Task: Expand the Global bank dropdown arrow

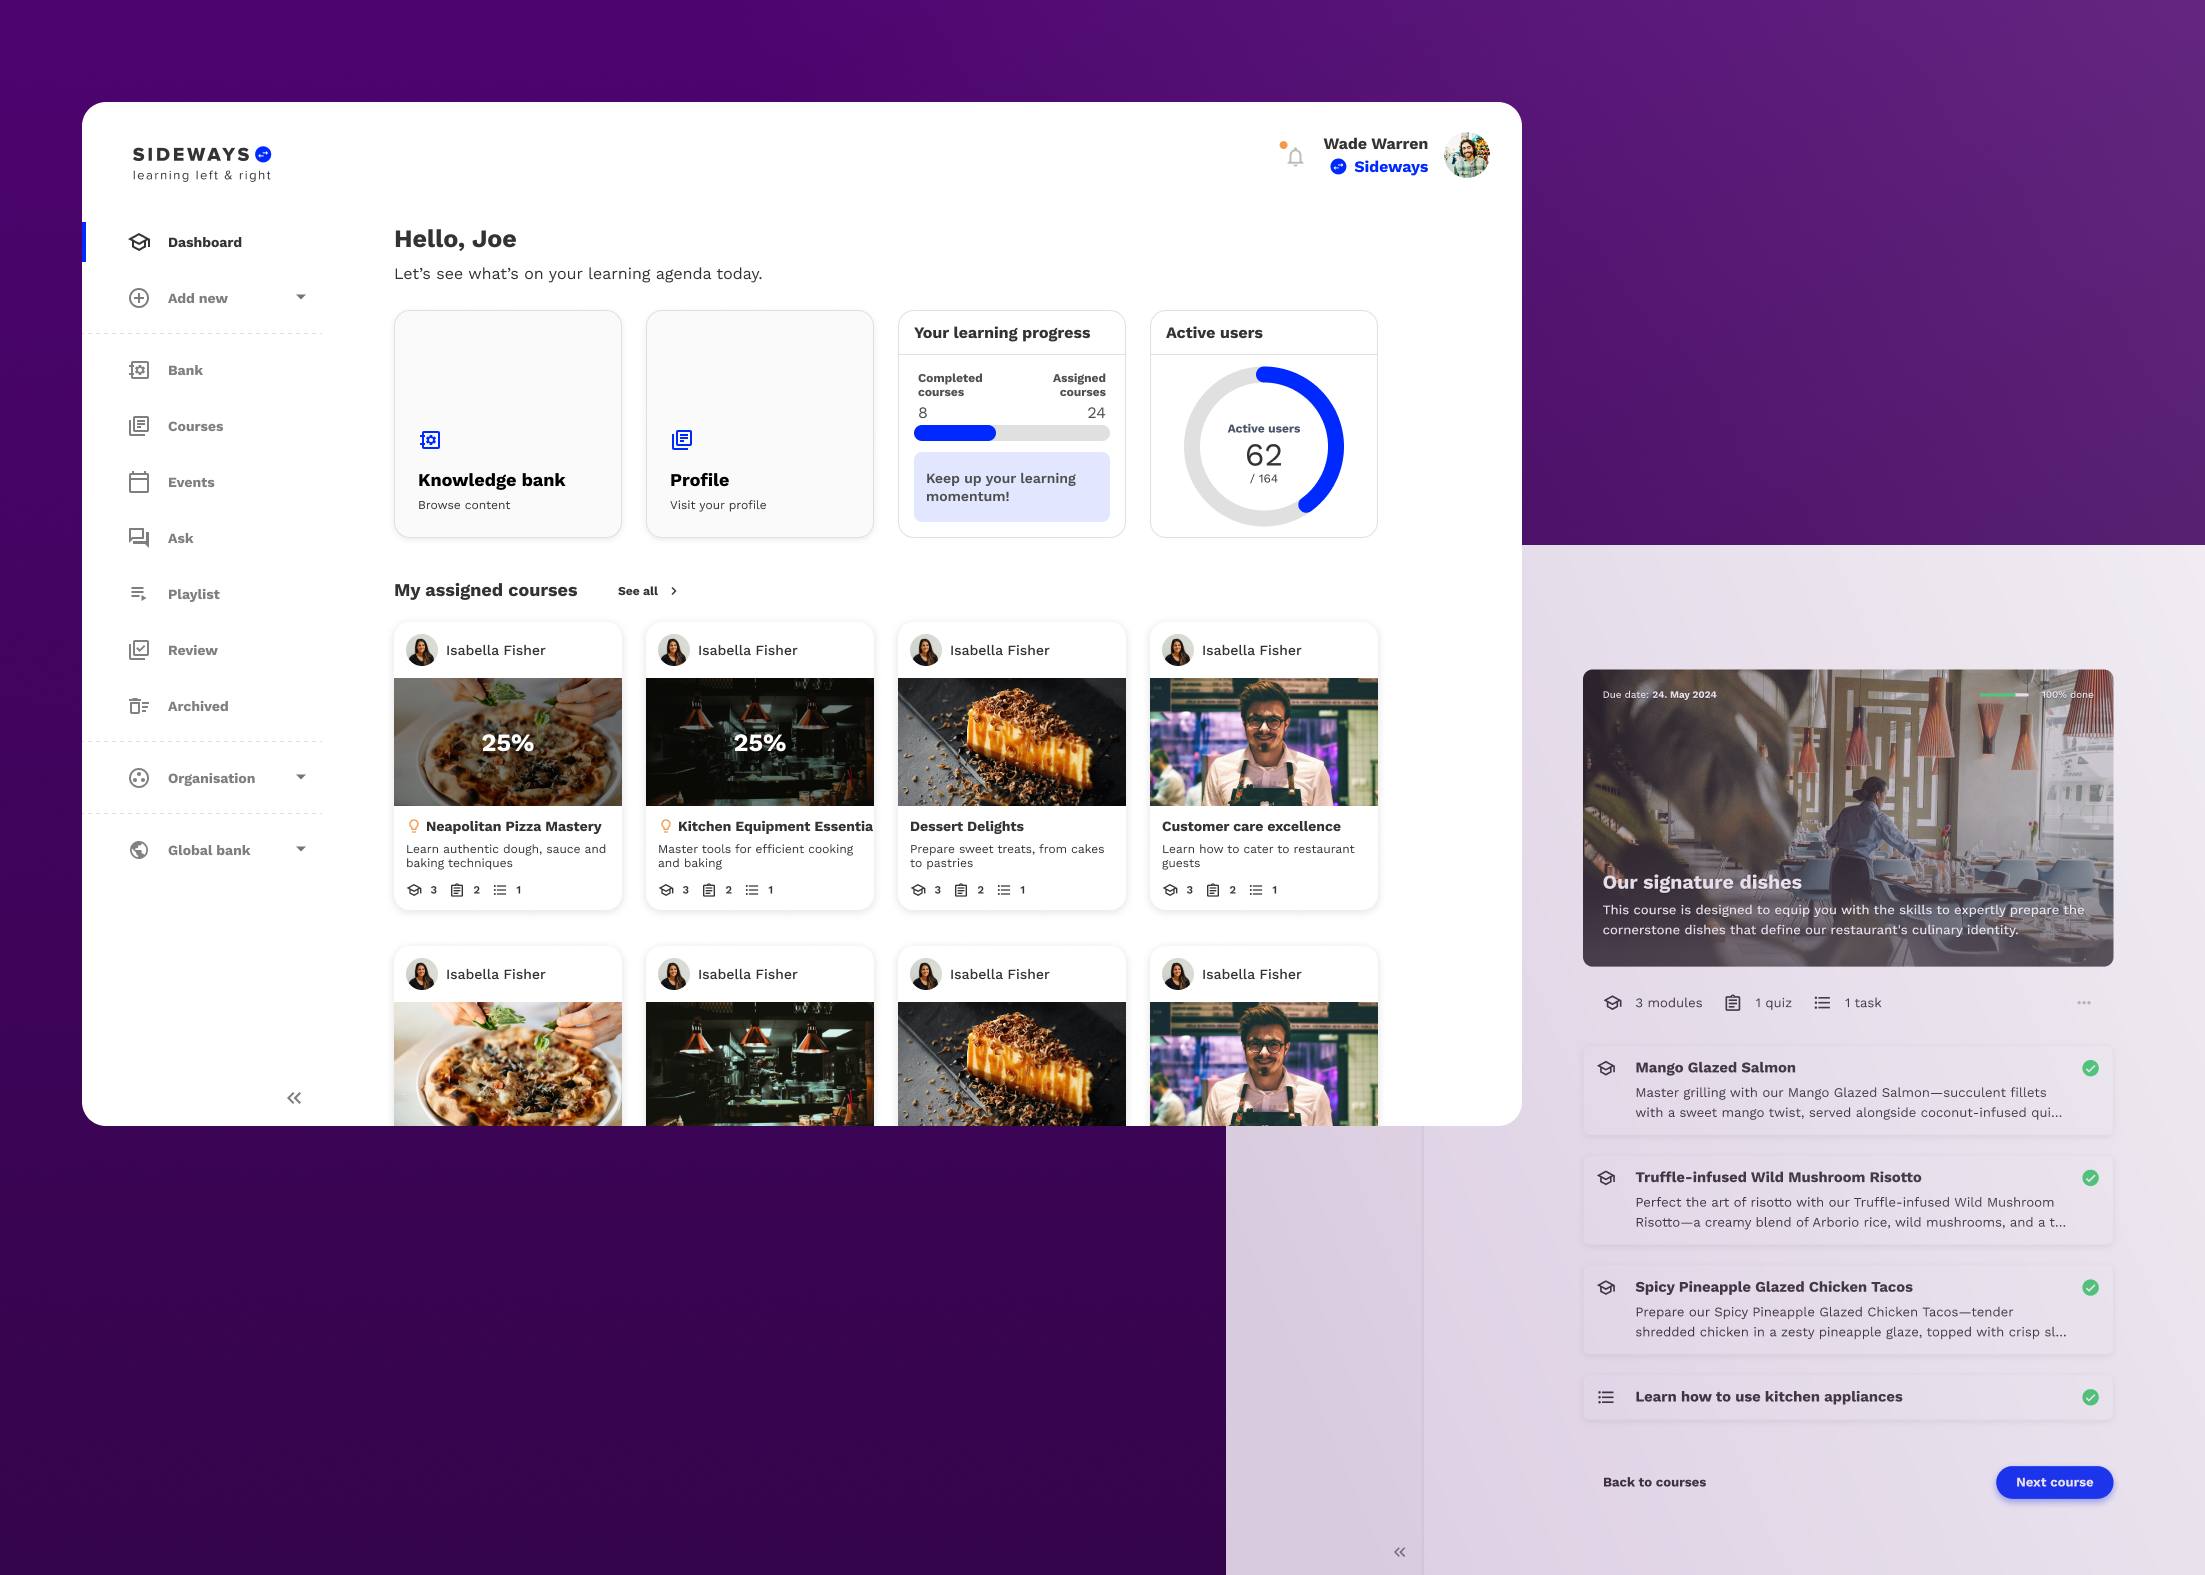Action: [x=301, y=849]
